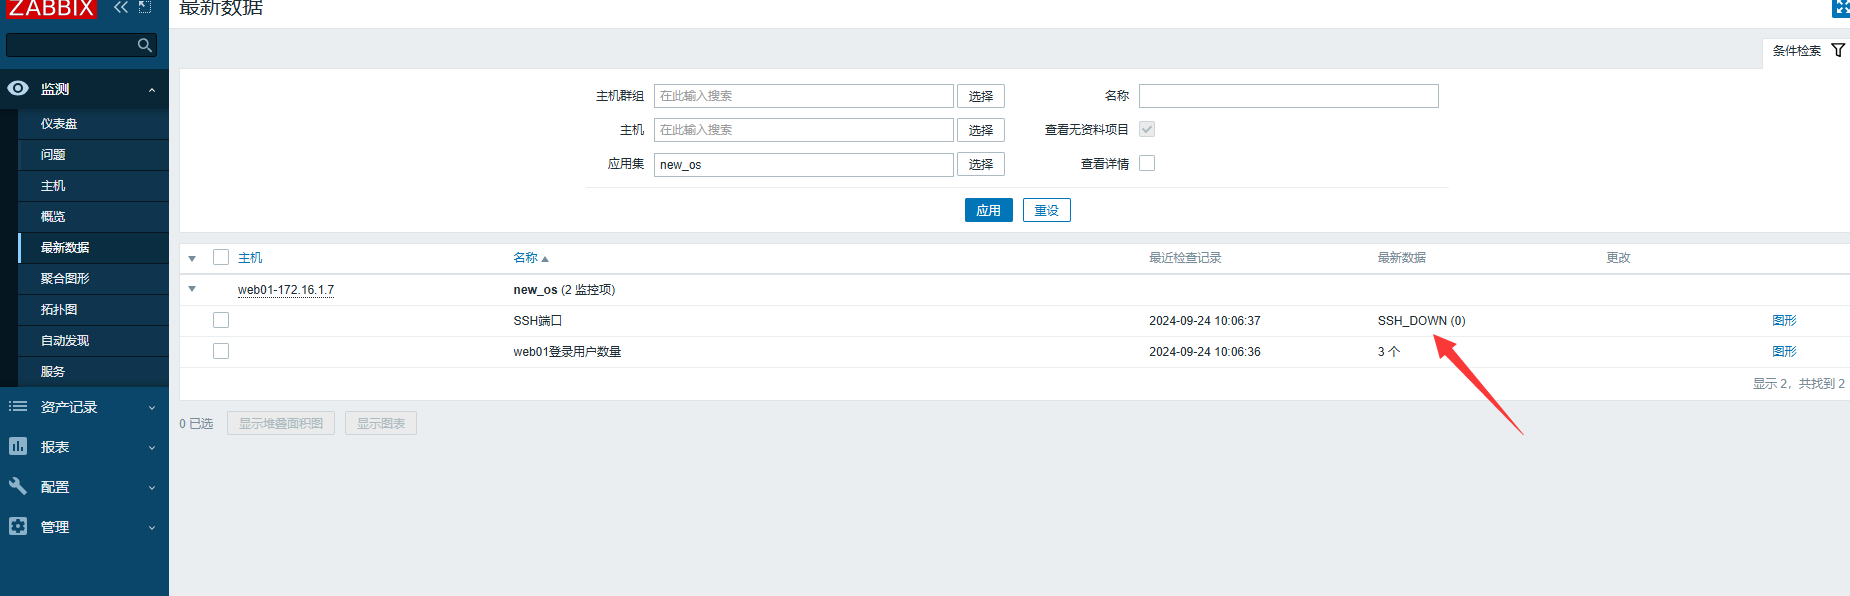This screenshot has height=596, width=1850.
Task: Expand the 管理 menu chevron
Action: [152, 528]
